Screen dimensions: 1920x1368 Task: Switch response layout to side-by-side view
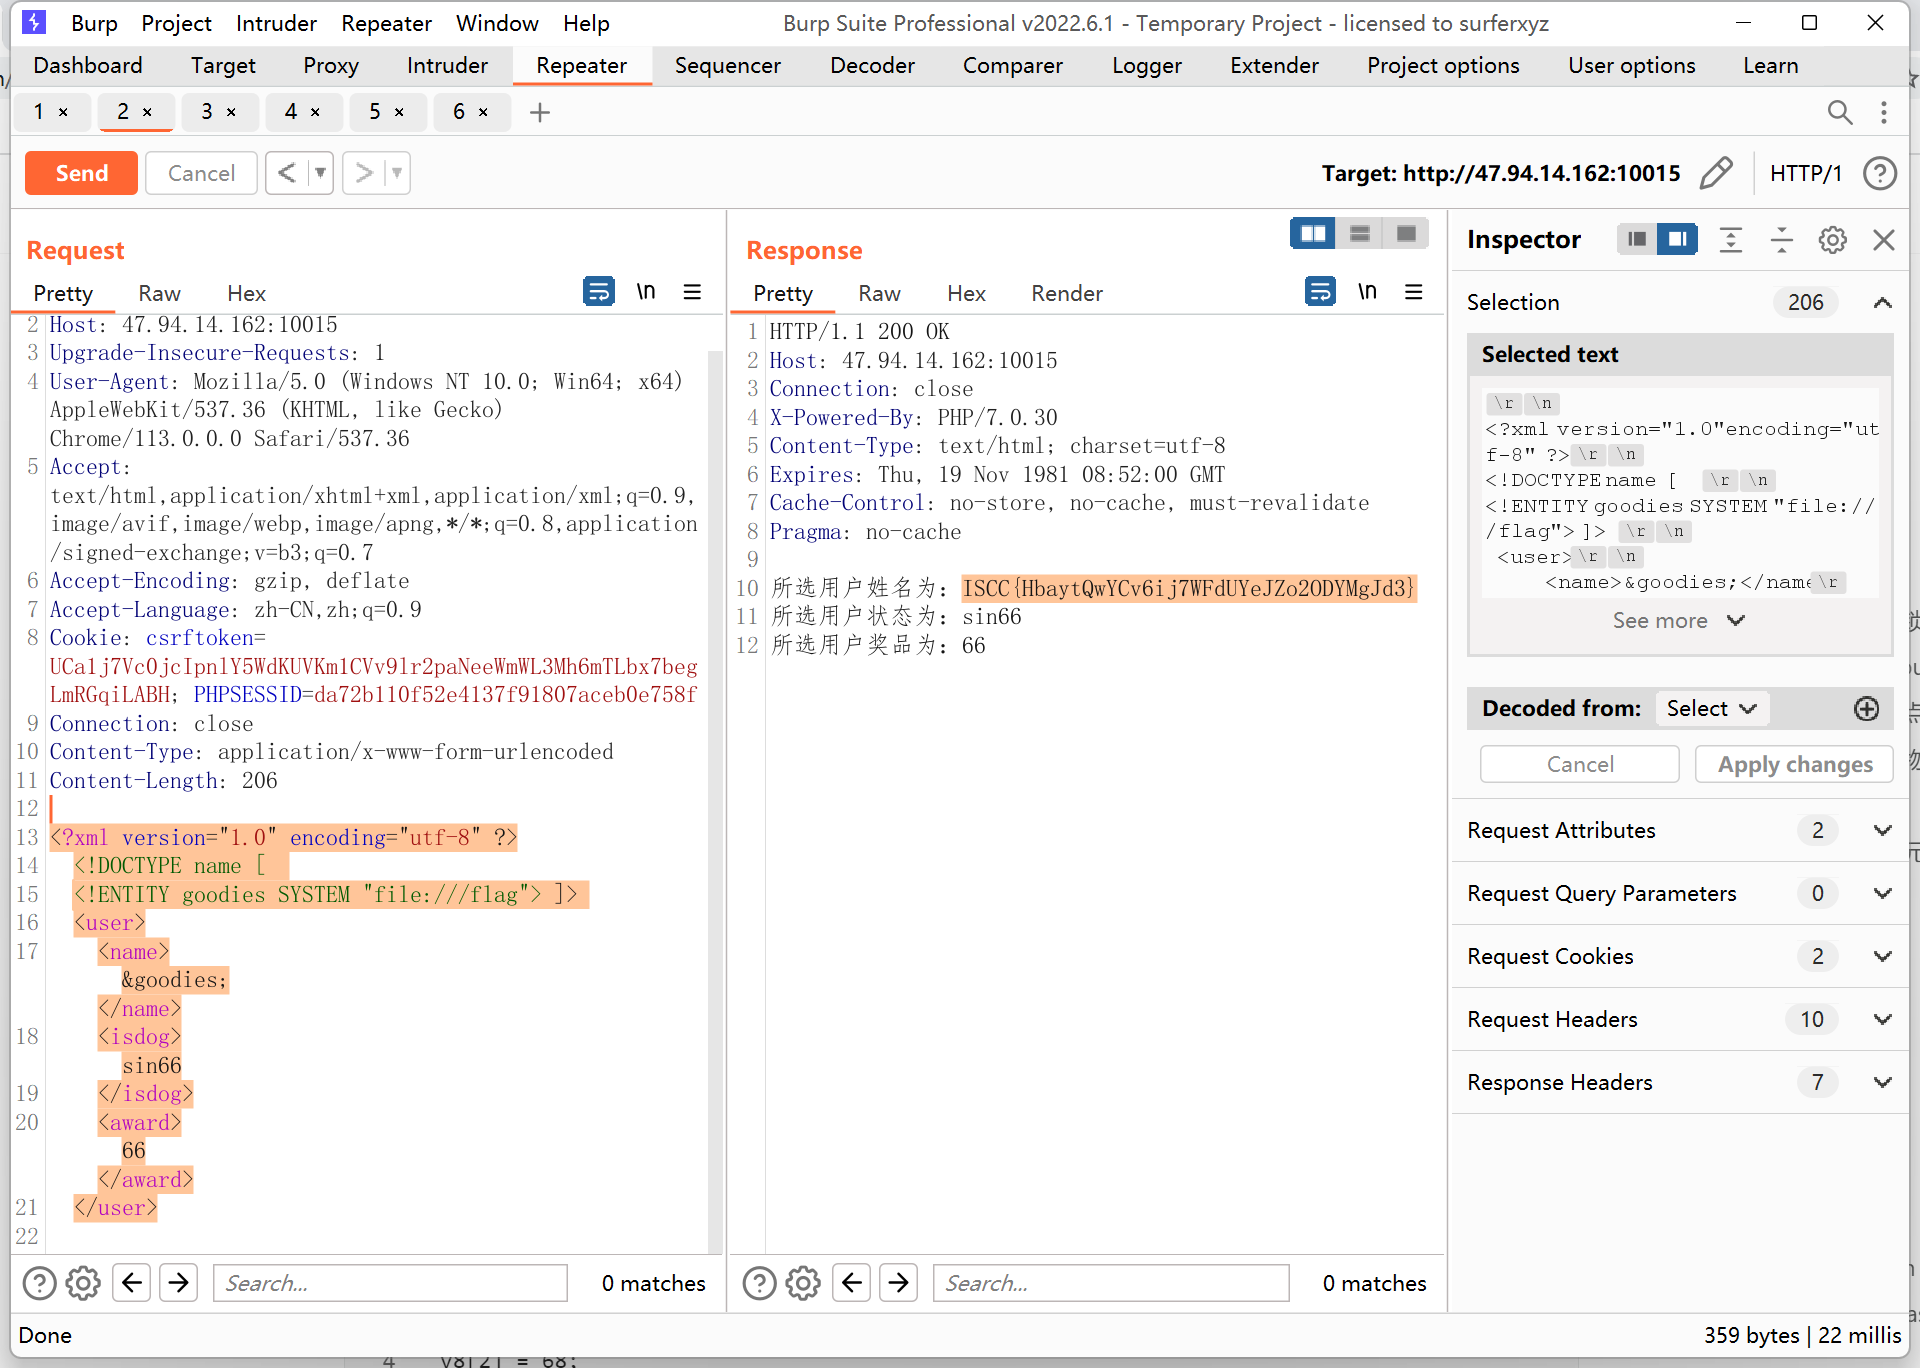coord(1312,234)
